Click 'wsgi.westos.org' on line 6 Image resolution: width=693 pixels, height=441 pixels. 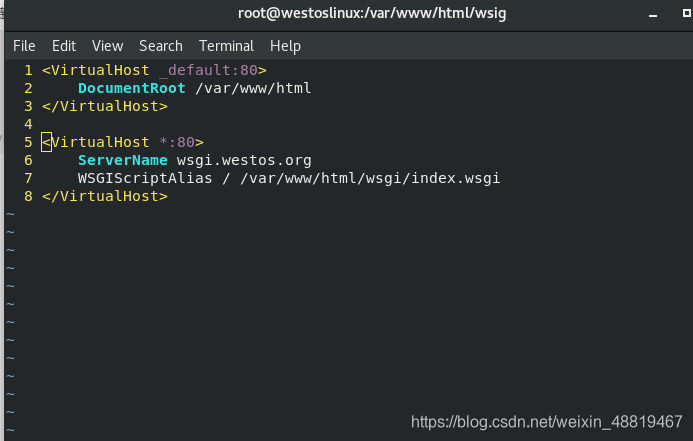244,160
